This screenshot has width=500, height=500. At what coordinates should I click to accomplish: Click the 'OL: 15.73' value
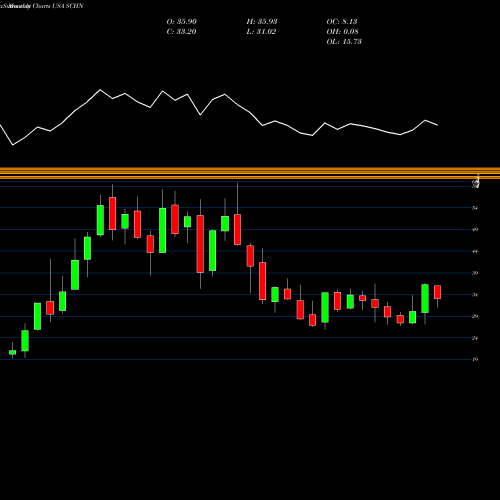(344, 42)
